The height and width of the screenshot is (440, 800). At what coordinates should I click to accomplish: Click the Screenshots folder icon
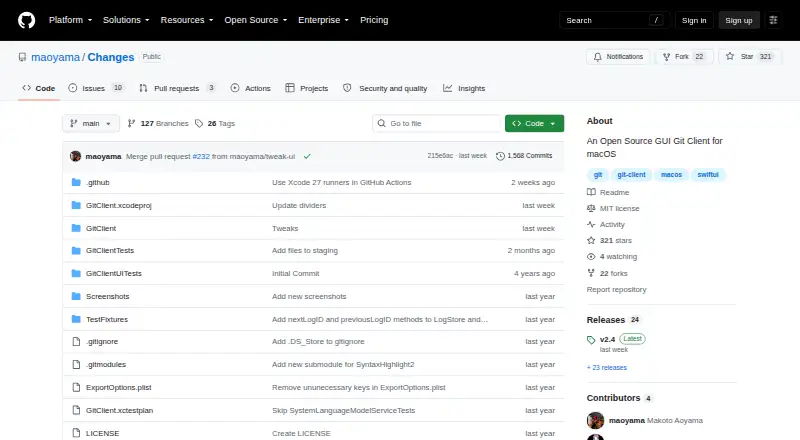(76, 296)
